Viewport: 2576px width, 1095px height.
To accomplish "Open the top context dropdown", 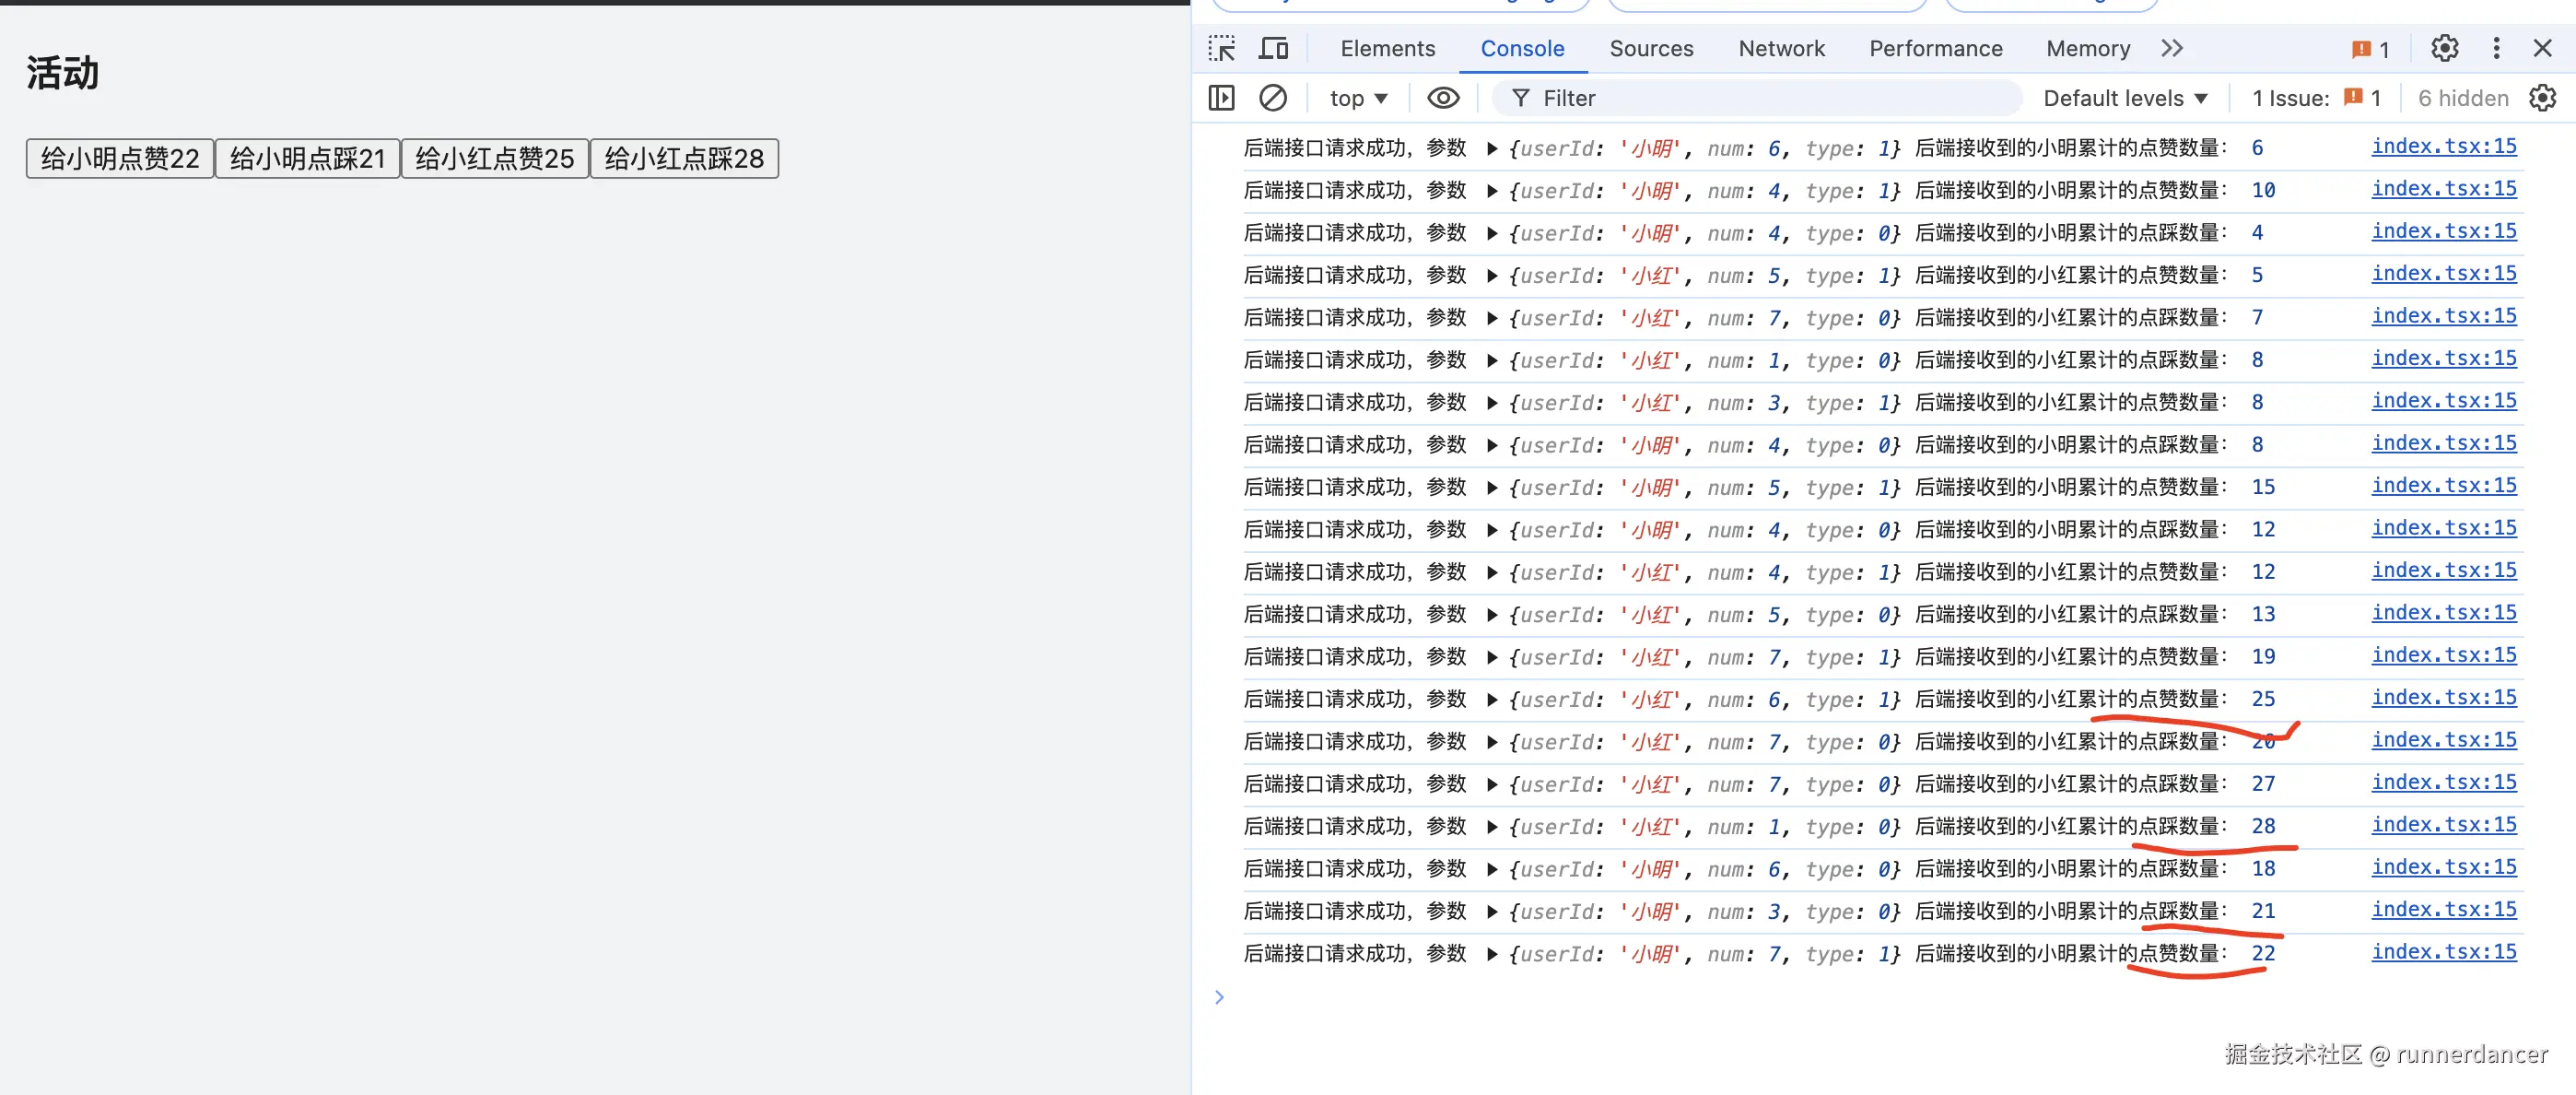I will (x=1357, y=98).
